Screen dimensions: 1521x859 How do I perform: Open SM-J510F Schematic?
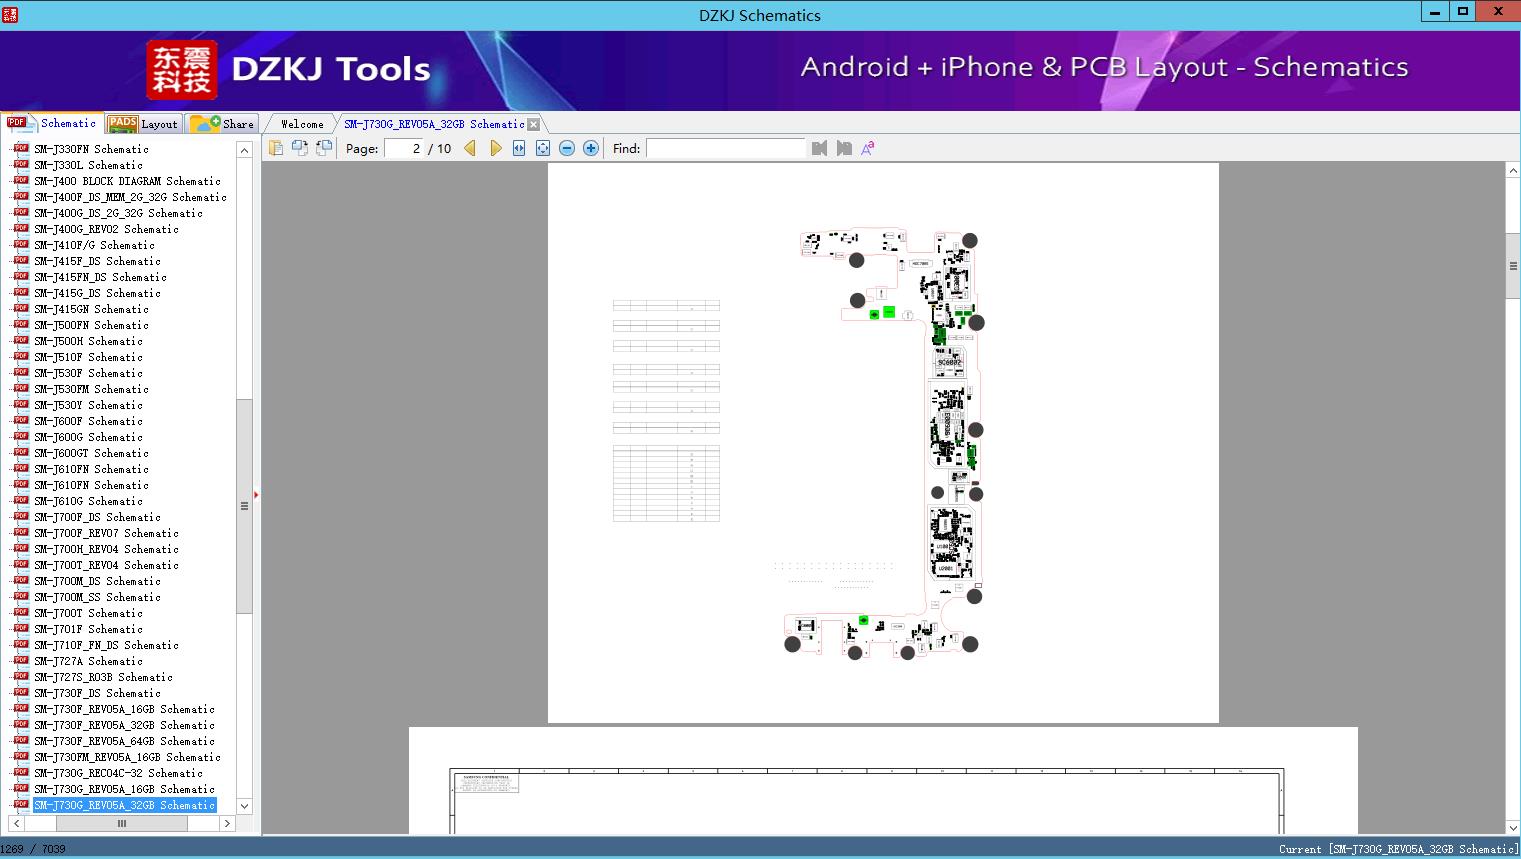coord(88,357)
